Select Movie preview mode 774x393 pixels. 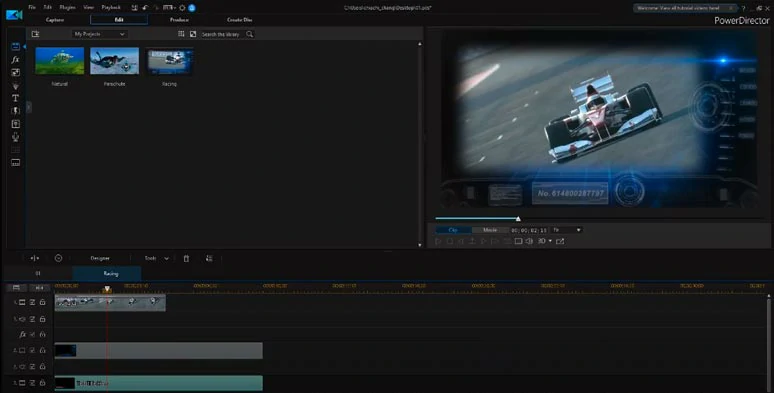tap(490, 230)
